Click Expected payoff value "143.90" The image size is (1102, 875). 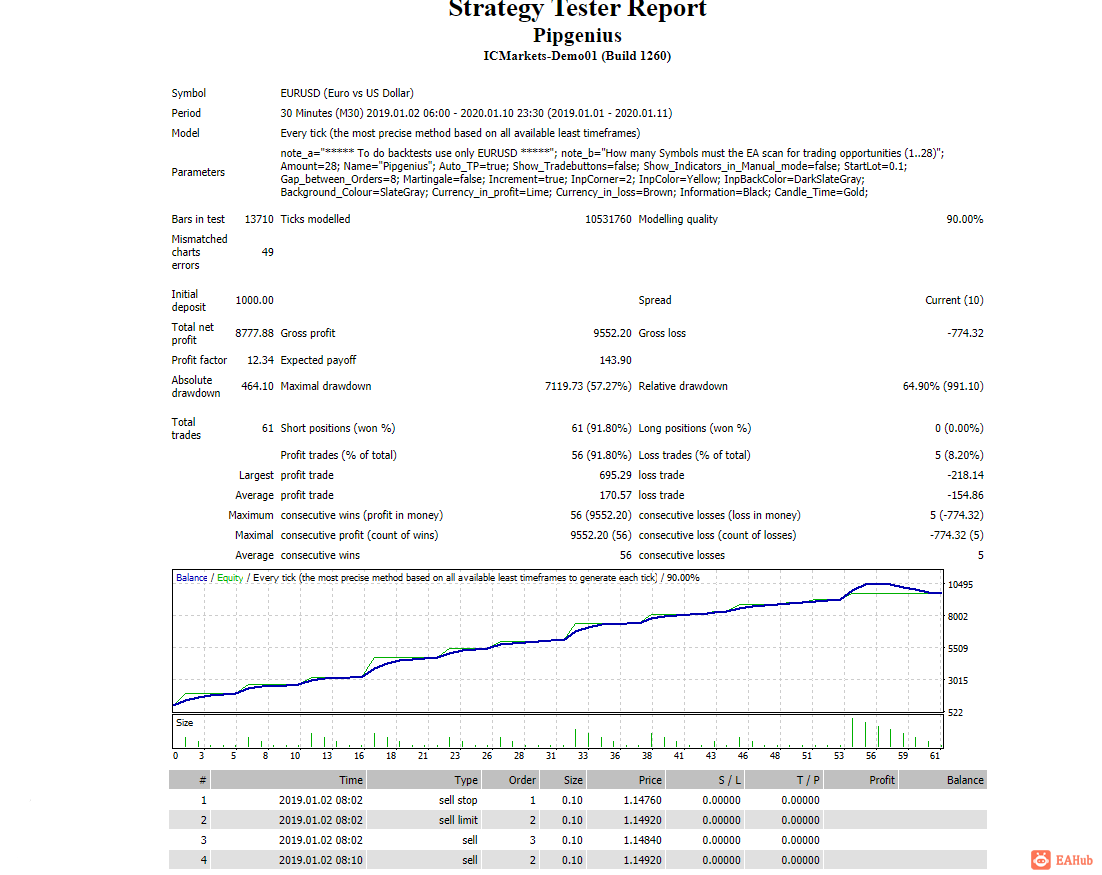click(x=615, y=360)
